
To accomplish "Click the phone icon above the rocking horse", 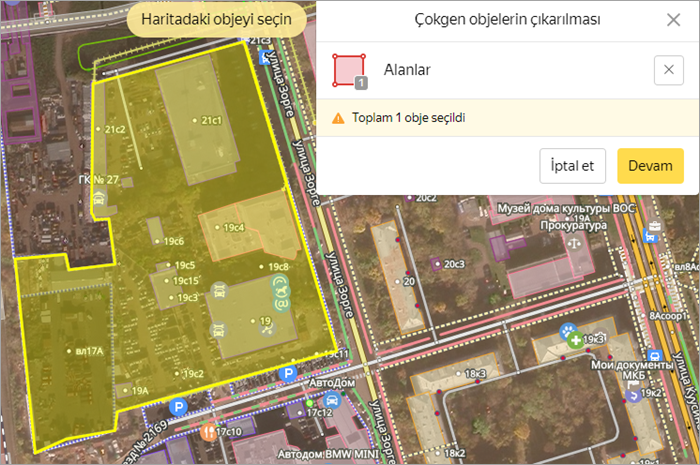I will tap(280, 281).
